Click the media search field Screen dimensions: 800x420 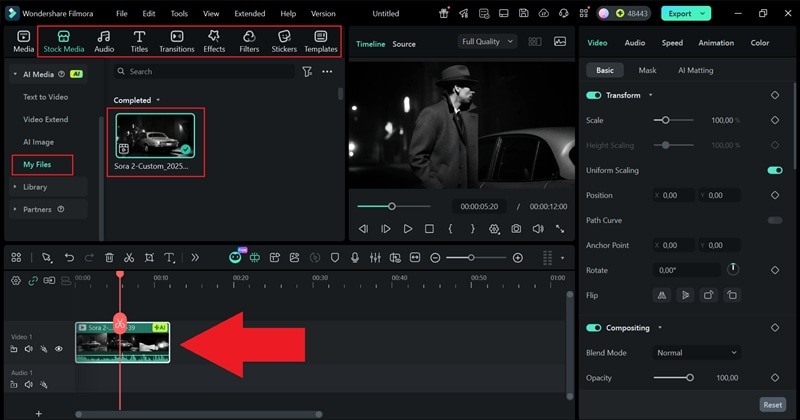(204, 71)
